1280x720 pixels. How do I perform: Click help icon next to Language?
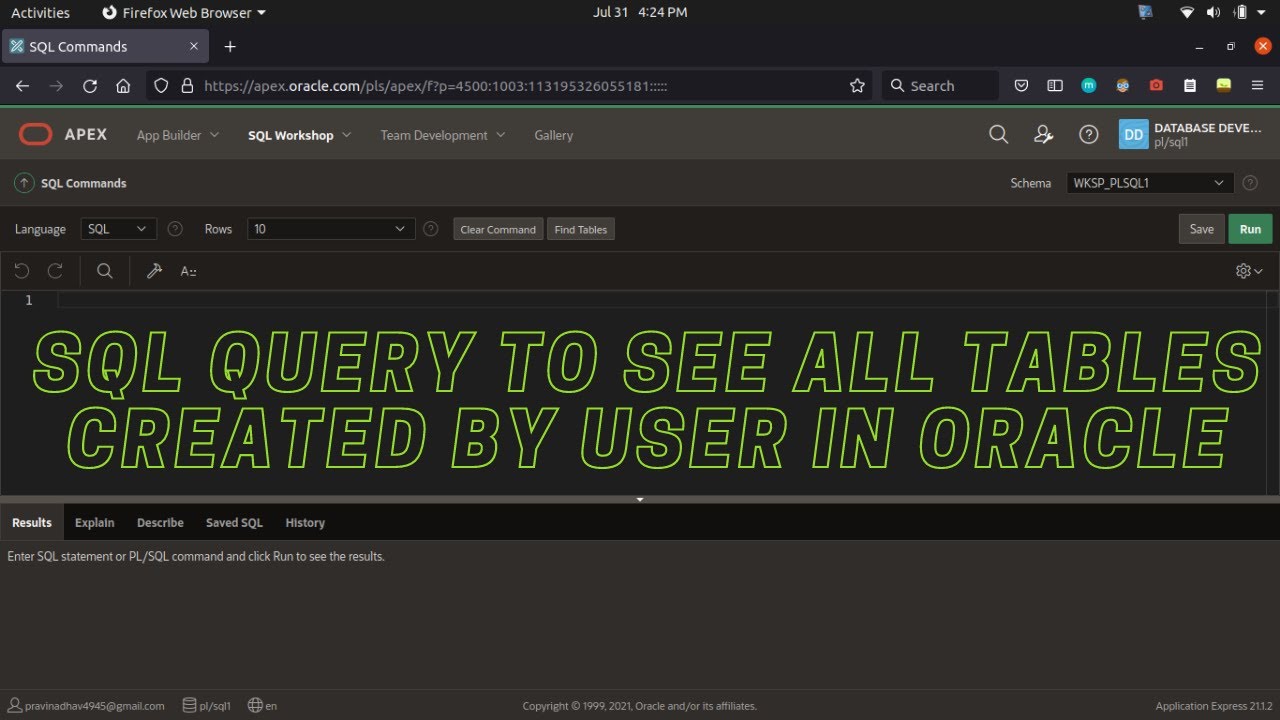175,229
